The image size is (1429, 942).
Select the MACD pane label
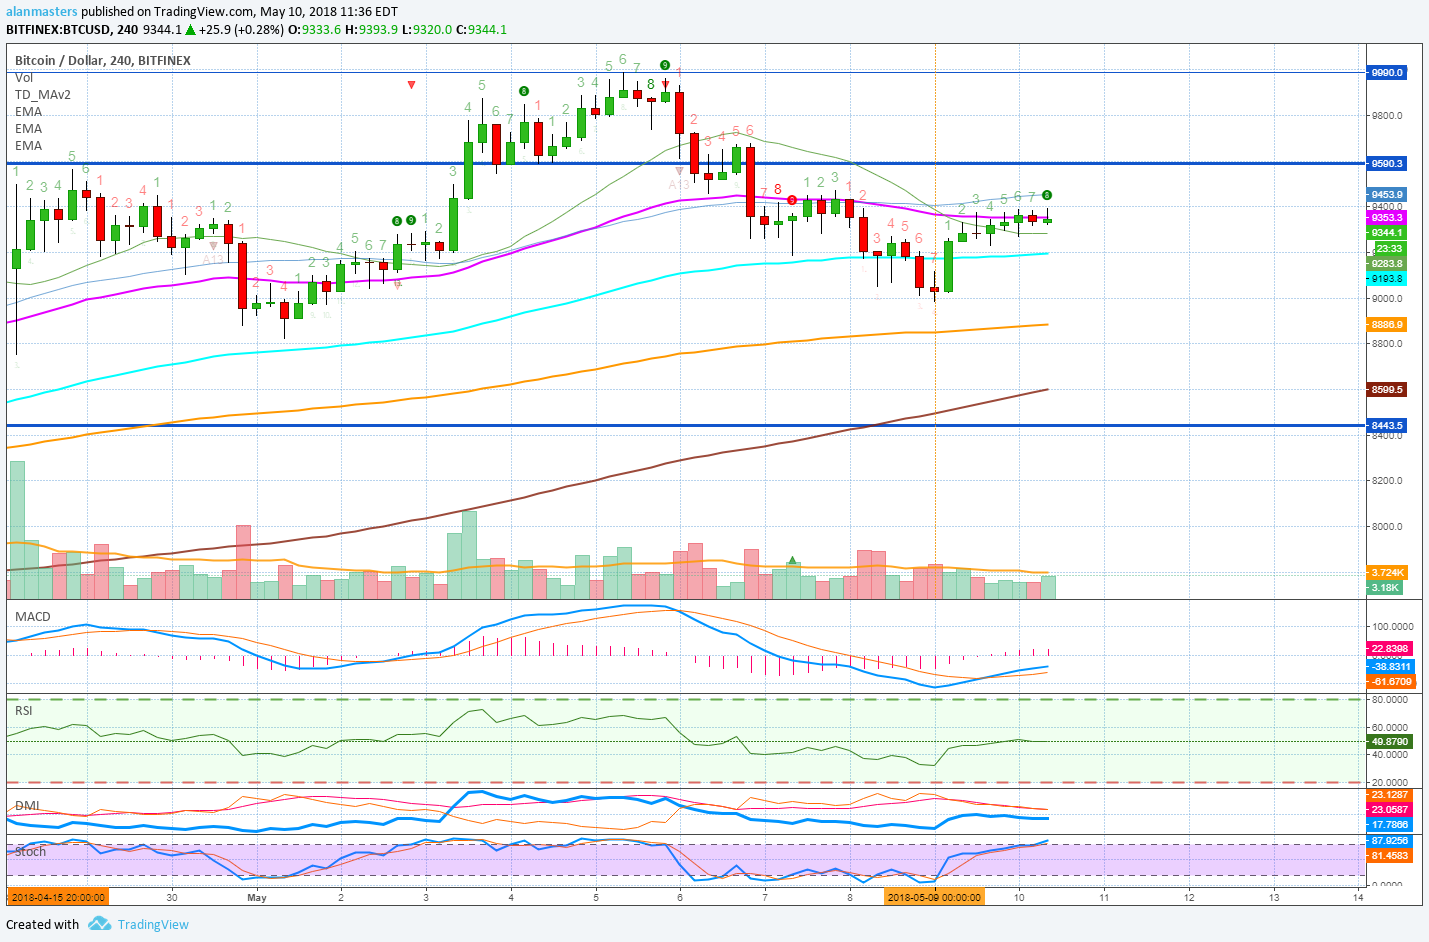tap(33, 616)
